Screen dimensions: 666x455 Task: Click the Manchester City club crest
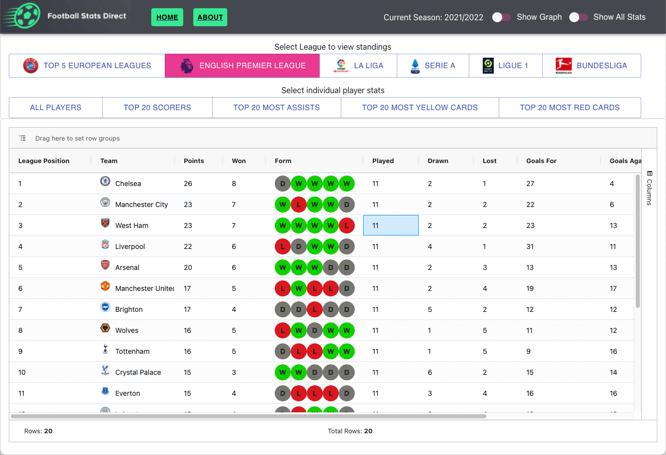tap(105, 202)
